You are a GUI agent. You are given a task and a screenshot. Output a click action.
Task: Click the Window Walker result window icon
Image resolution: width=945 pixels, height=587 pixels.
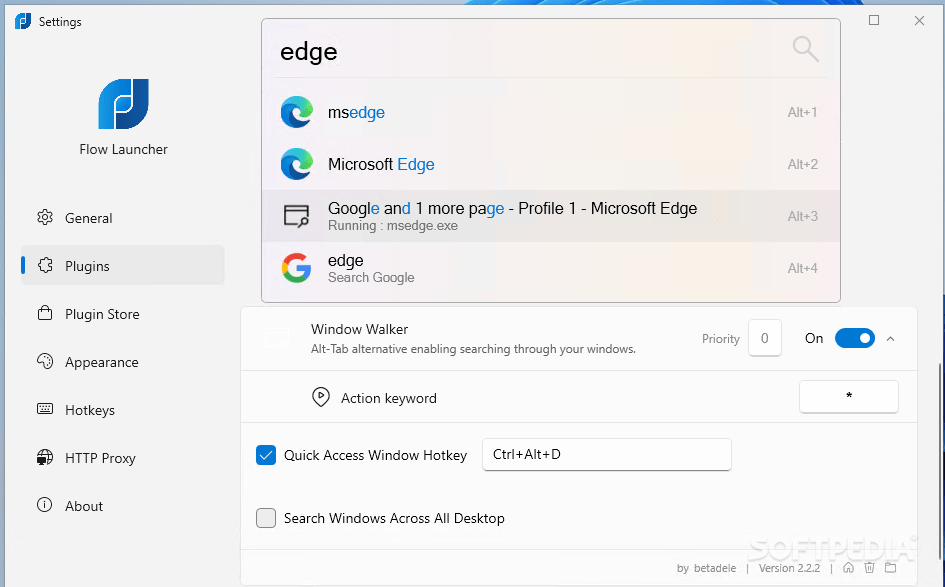click(297, 216)
